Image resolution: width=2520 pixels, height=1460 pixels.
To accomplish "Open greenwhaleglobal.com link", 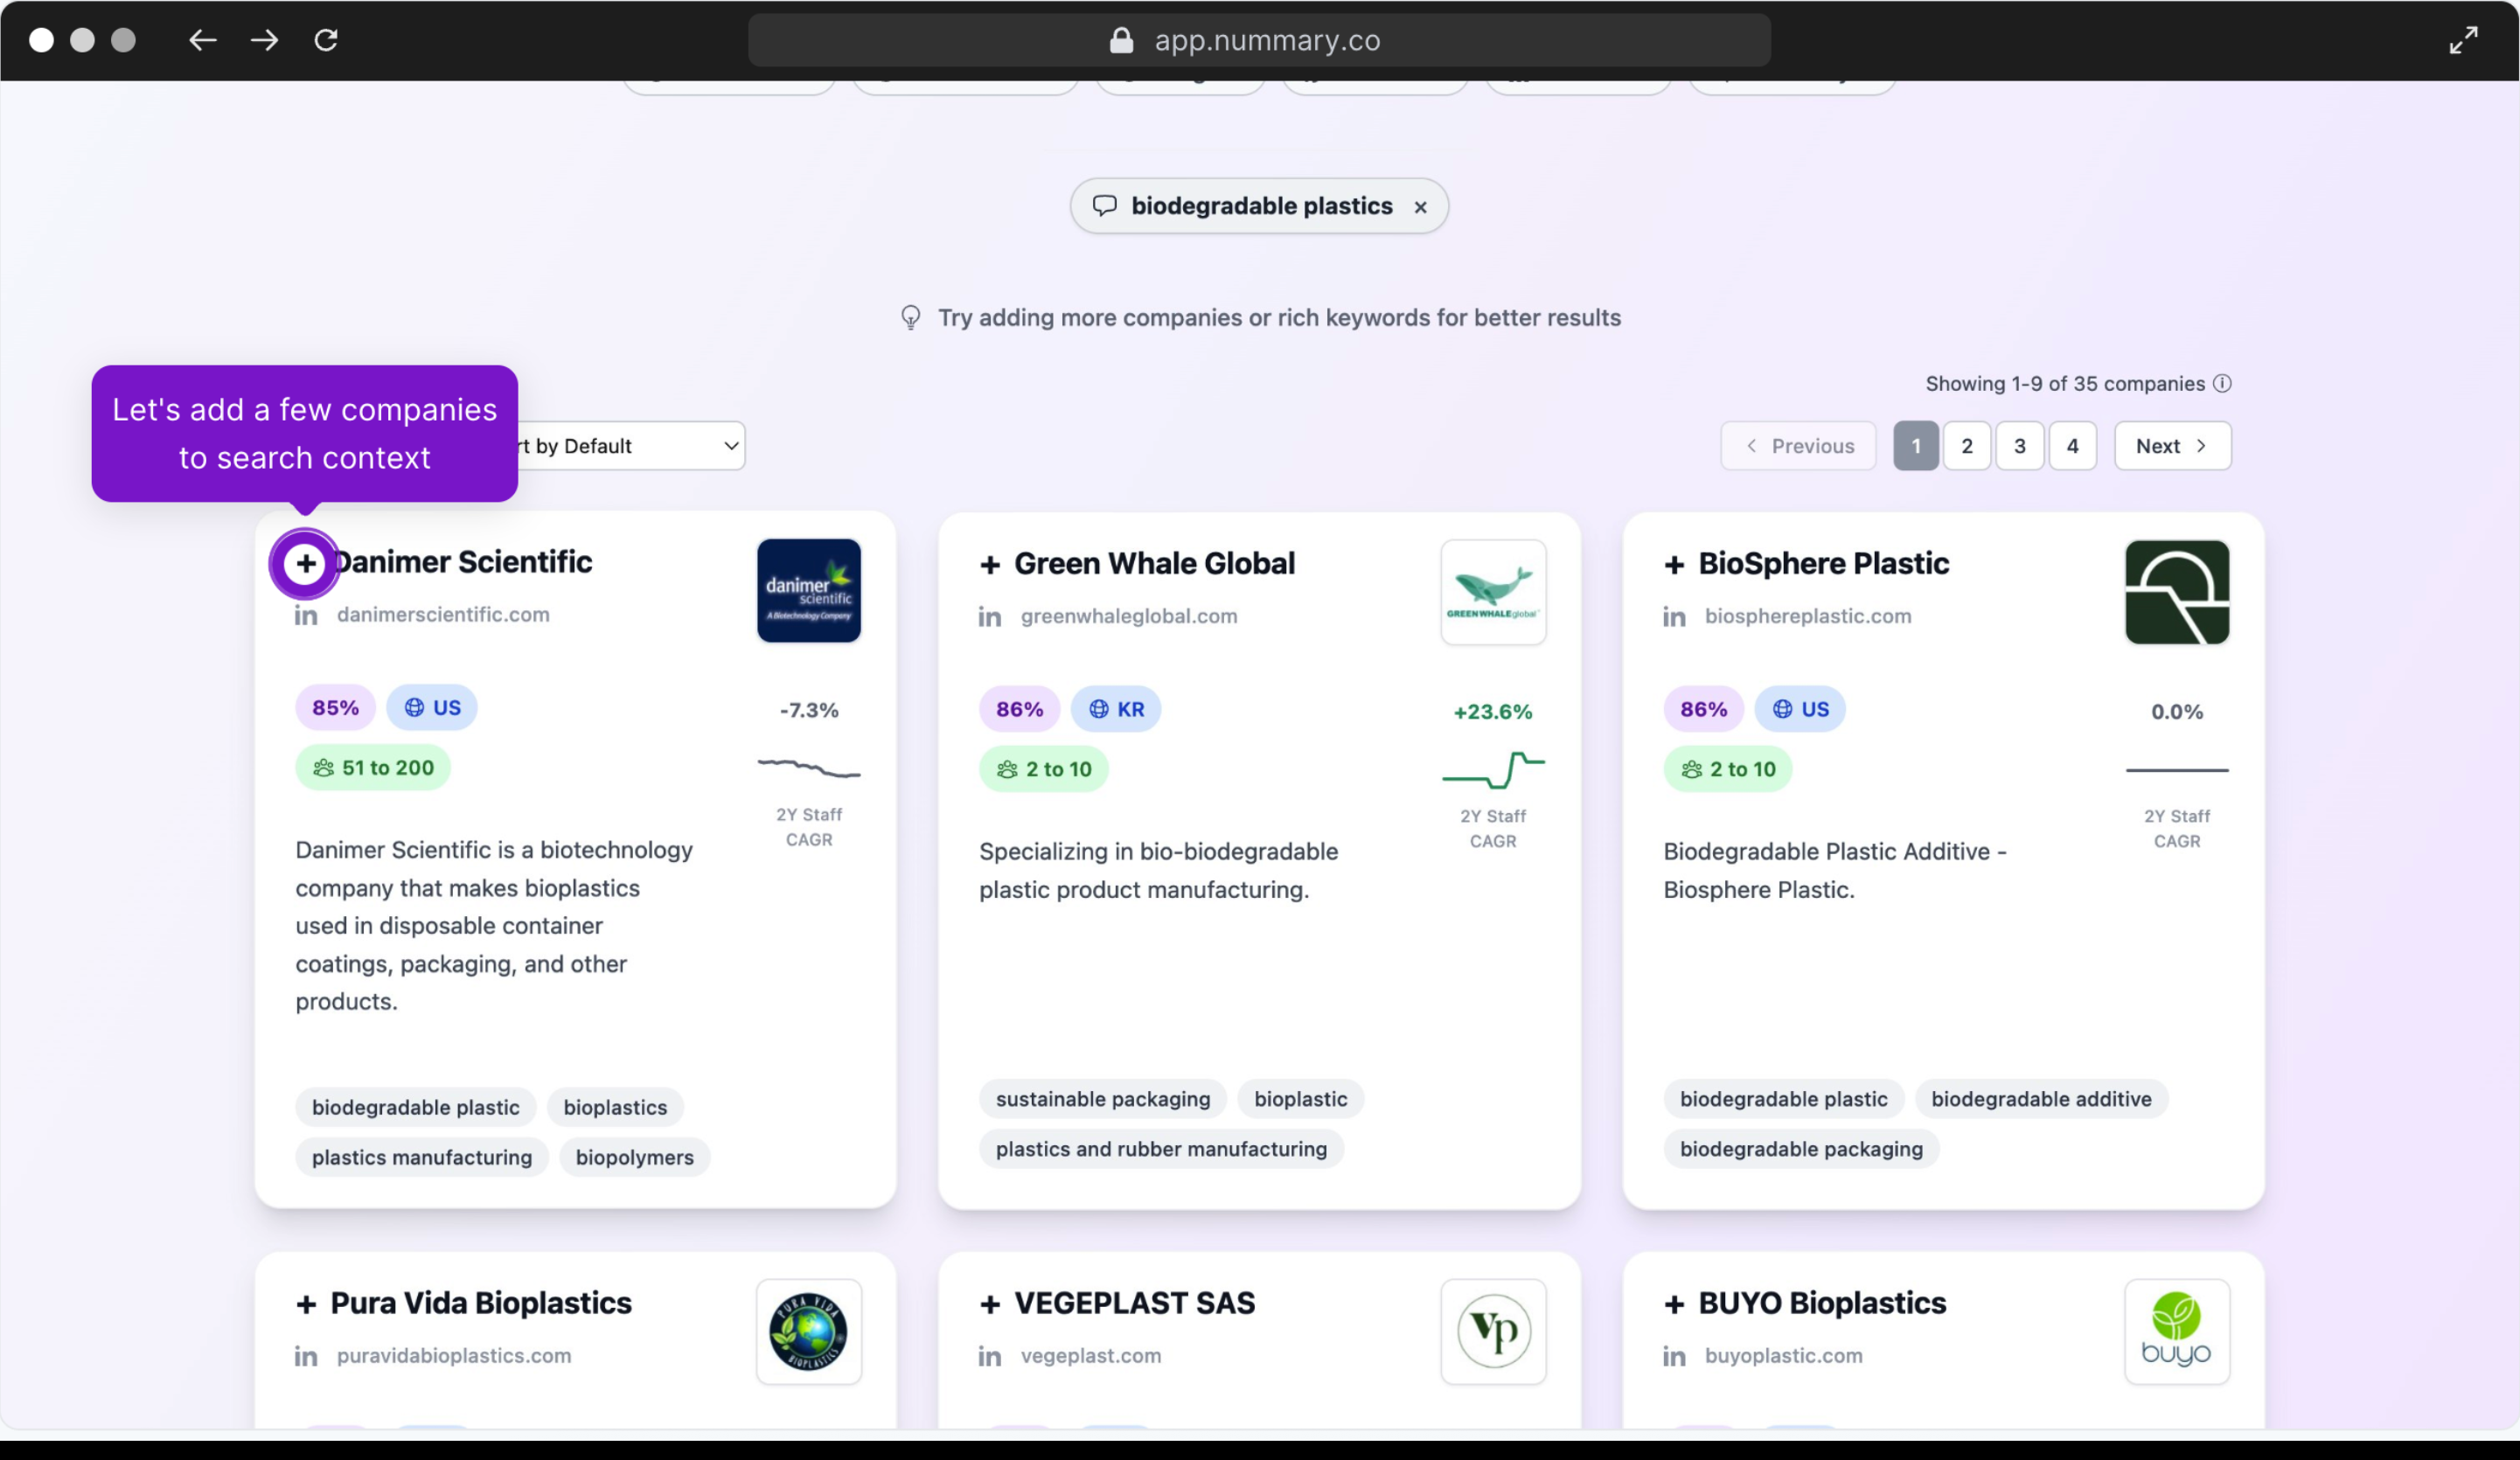I will pyautogui.click(x=1129, y=617).
